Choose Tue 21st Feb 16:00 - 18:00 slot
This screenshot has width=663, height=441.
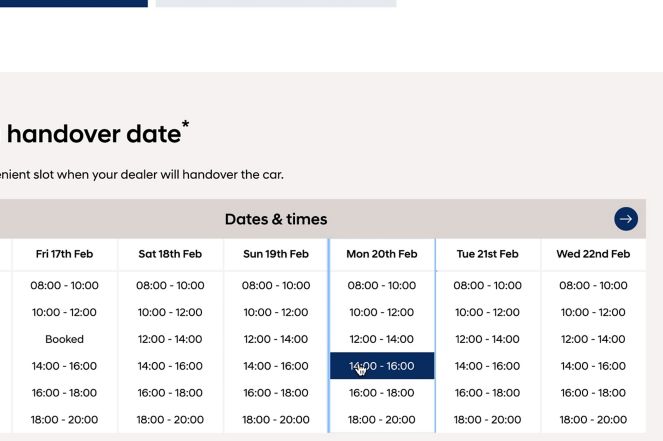pos(488,393)
